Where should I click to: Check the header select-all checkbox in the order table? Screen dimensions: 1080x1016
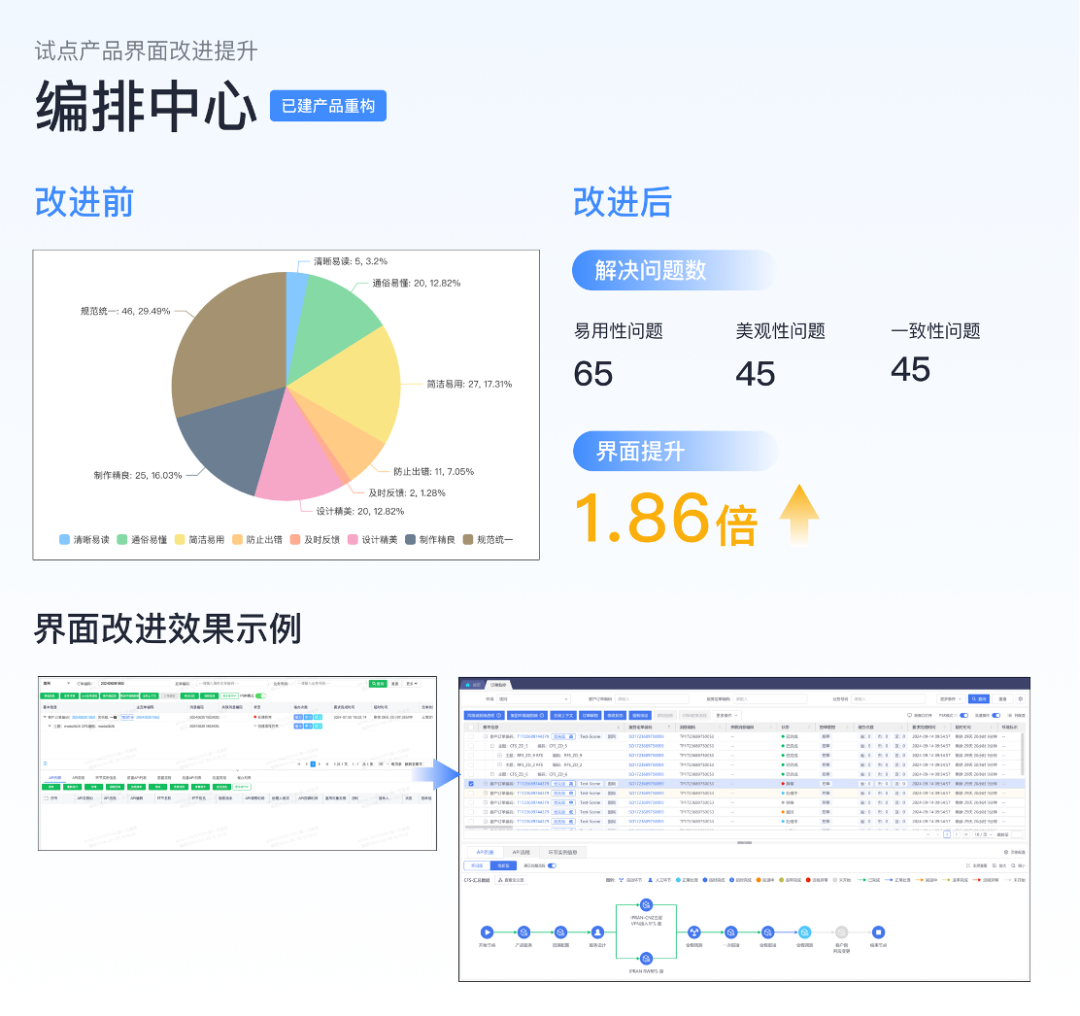point(470,726)
